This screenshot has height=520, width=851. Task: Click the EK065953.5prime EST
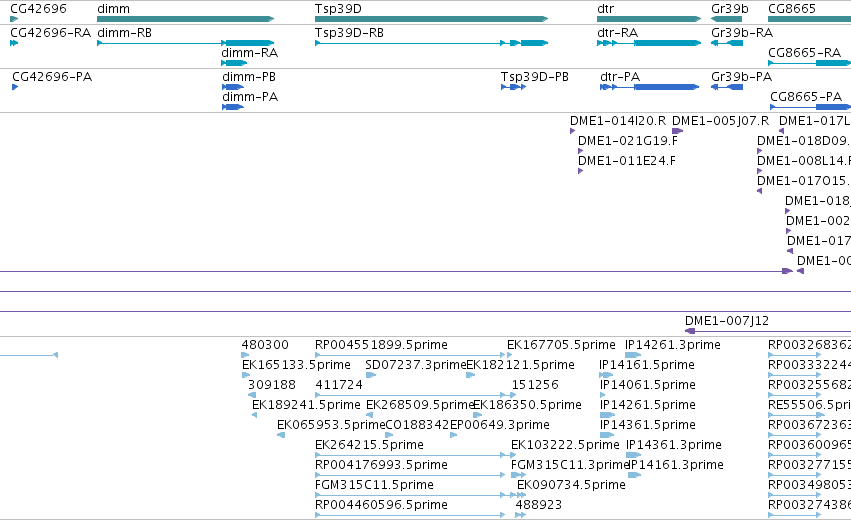tap(281, 435)
